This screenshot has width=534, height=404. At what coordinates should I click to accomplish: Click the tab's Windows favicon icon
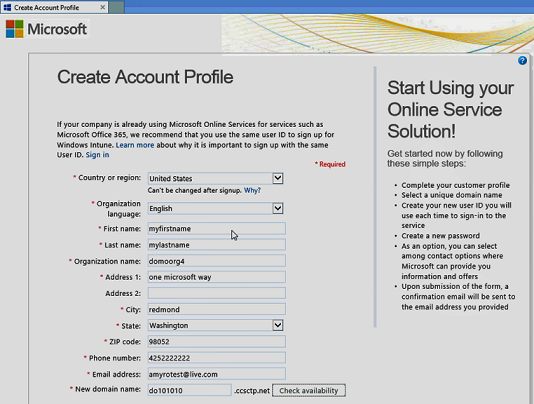coord(7,7)
